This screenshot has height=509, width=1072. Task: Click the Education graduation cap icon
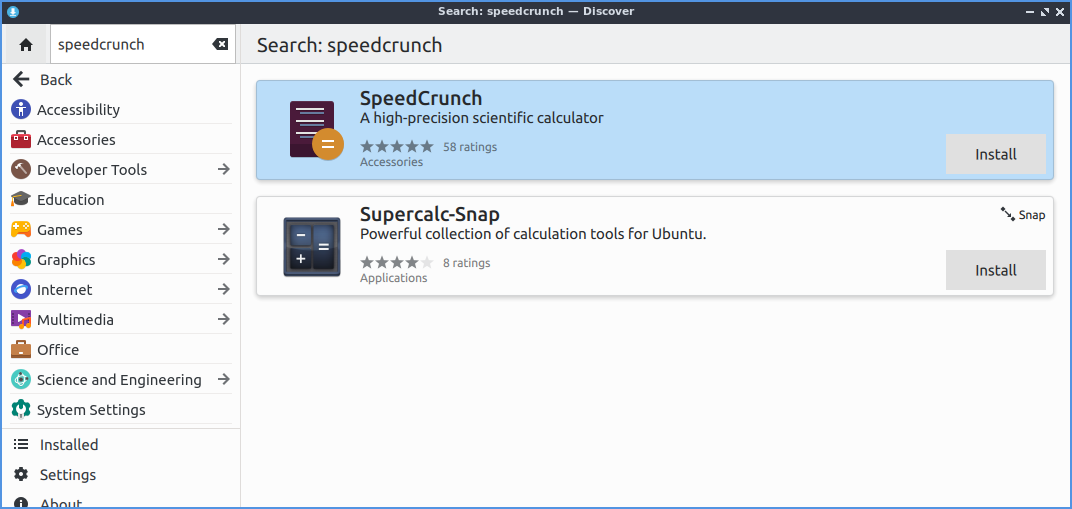[21, 200]
